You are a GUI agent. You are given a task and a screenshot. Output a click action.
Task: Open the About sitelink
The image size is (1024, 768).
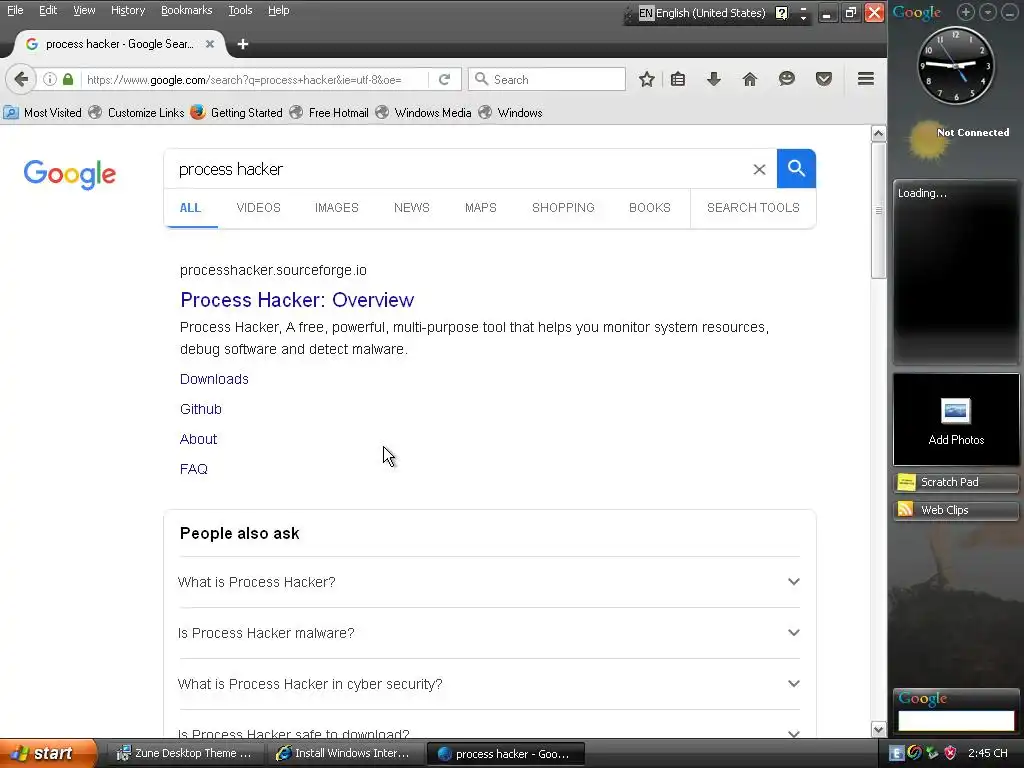[198, 440]
